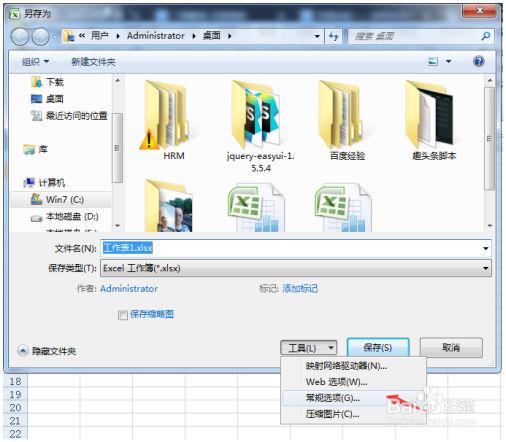Open the 工具(L) dropdown button
This screenshot has width=506, height=442.
(x=309, y=348)
